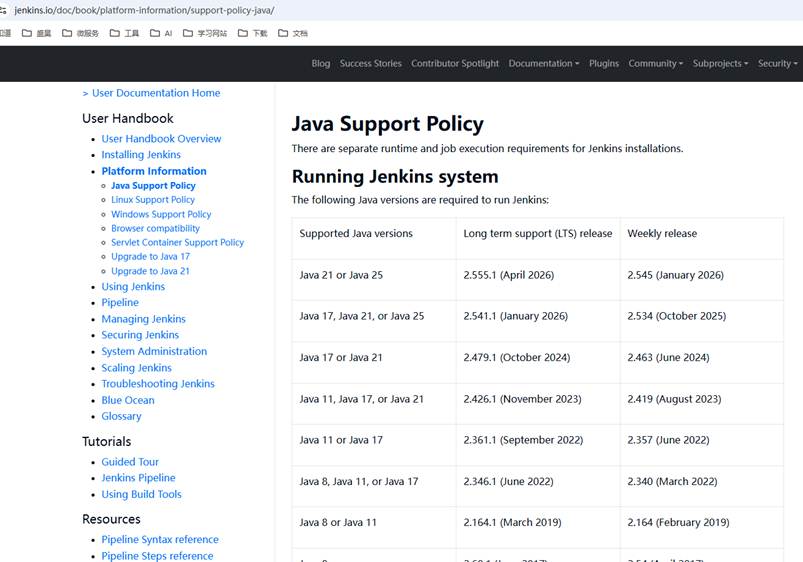Expand the Subprojects dropdown menu

tap(720, 64)
